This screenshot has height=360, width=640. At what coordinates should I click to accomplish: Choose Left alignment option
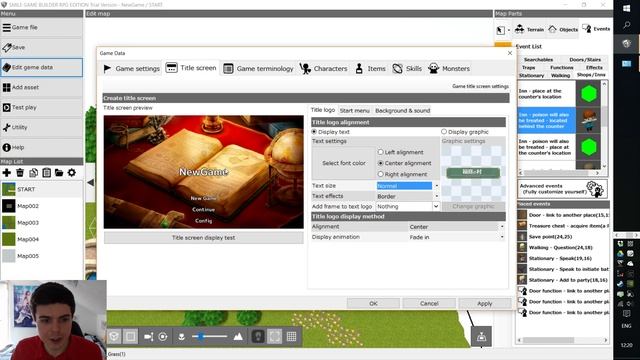click(x=380, y=152)
